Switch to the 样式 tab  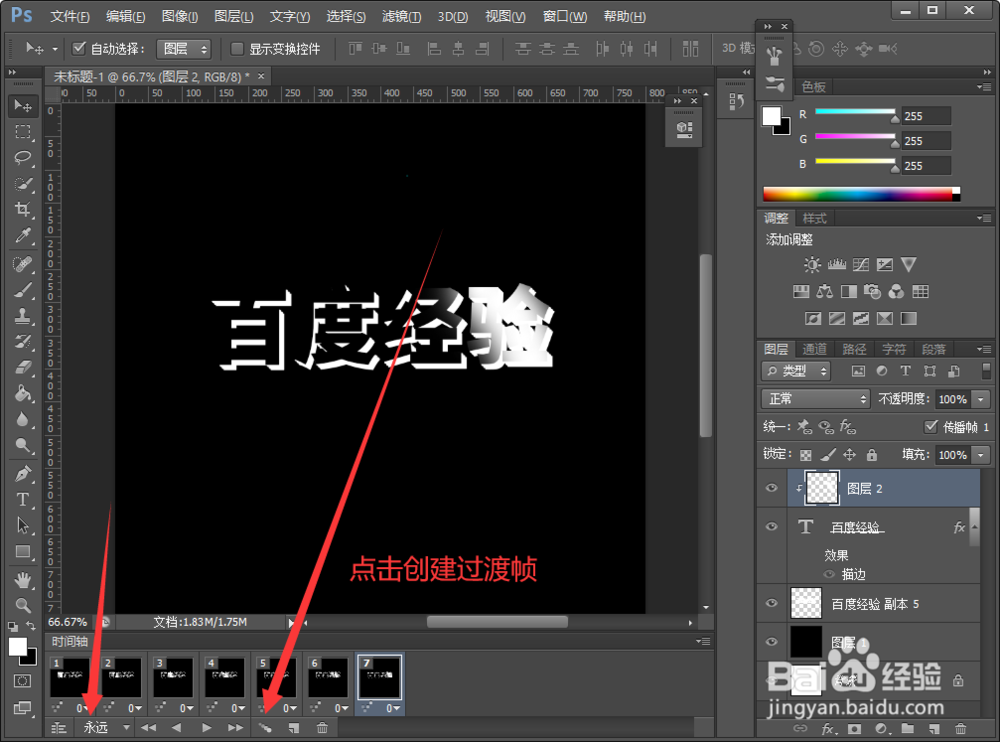(814, 218)
